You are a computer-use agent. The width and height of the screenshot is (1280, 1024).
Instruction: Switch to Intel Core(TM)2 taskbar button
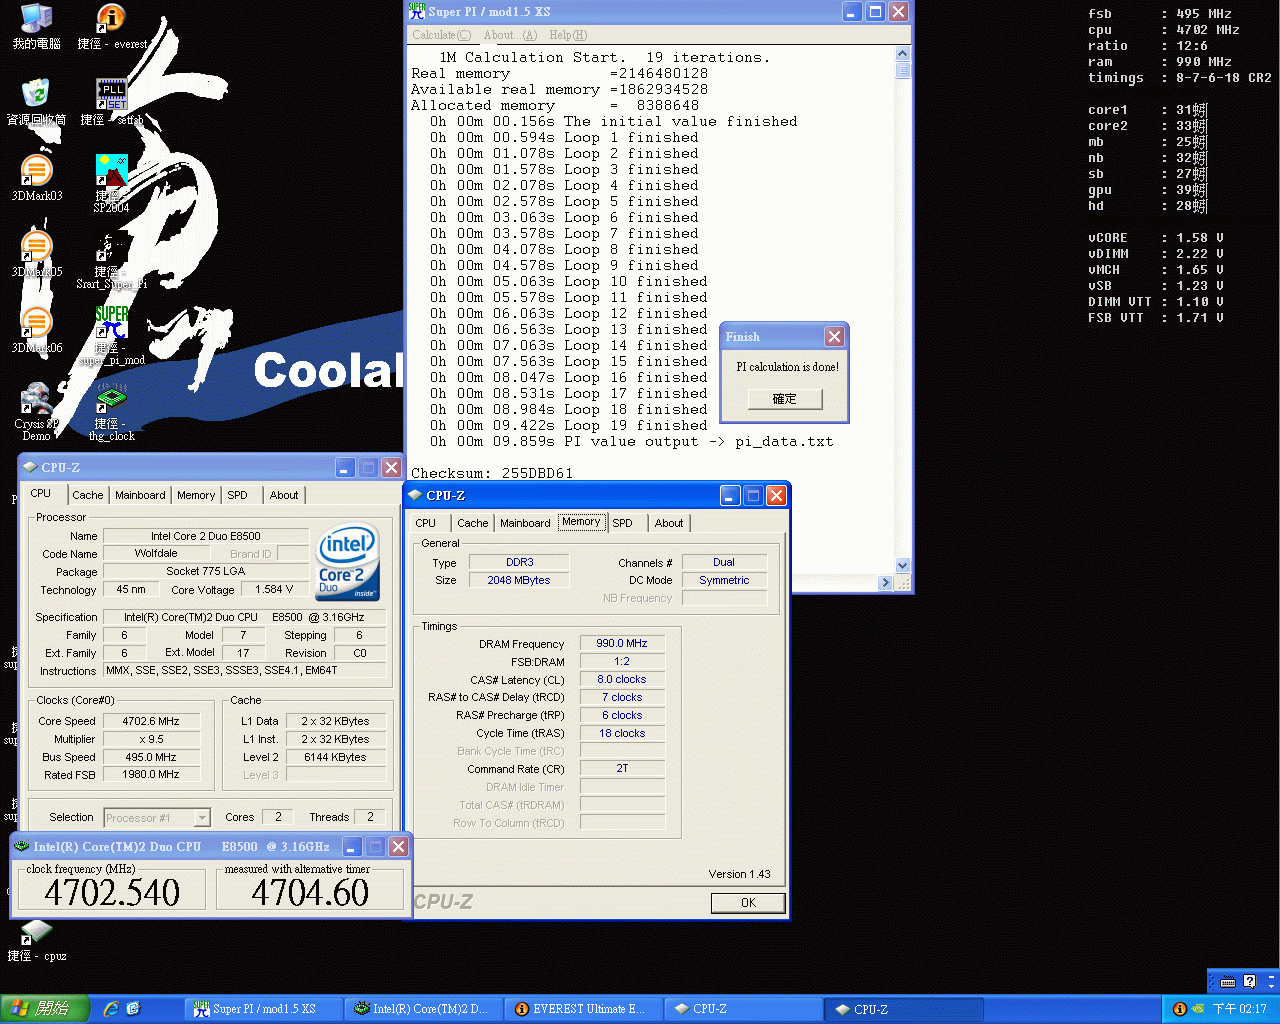(x=424, y=1009)
